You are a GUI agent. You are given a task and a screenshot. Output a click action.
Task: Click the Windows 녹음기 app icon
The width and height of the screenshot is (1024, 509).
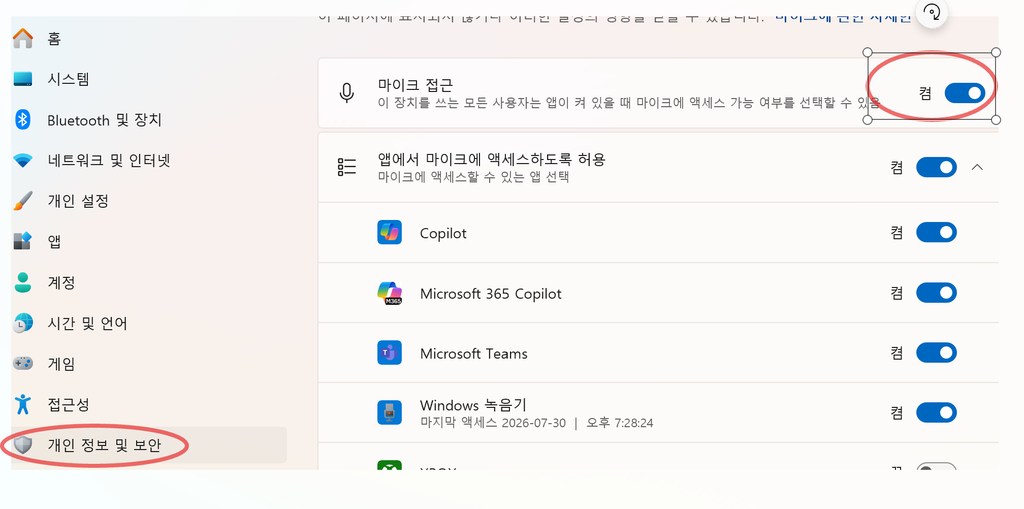pos(389,413)
